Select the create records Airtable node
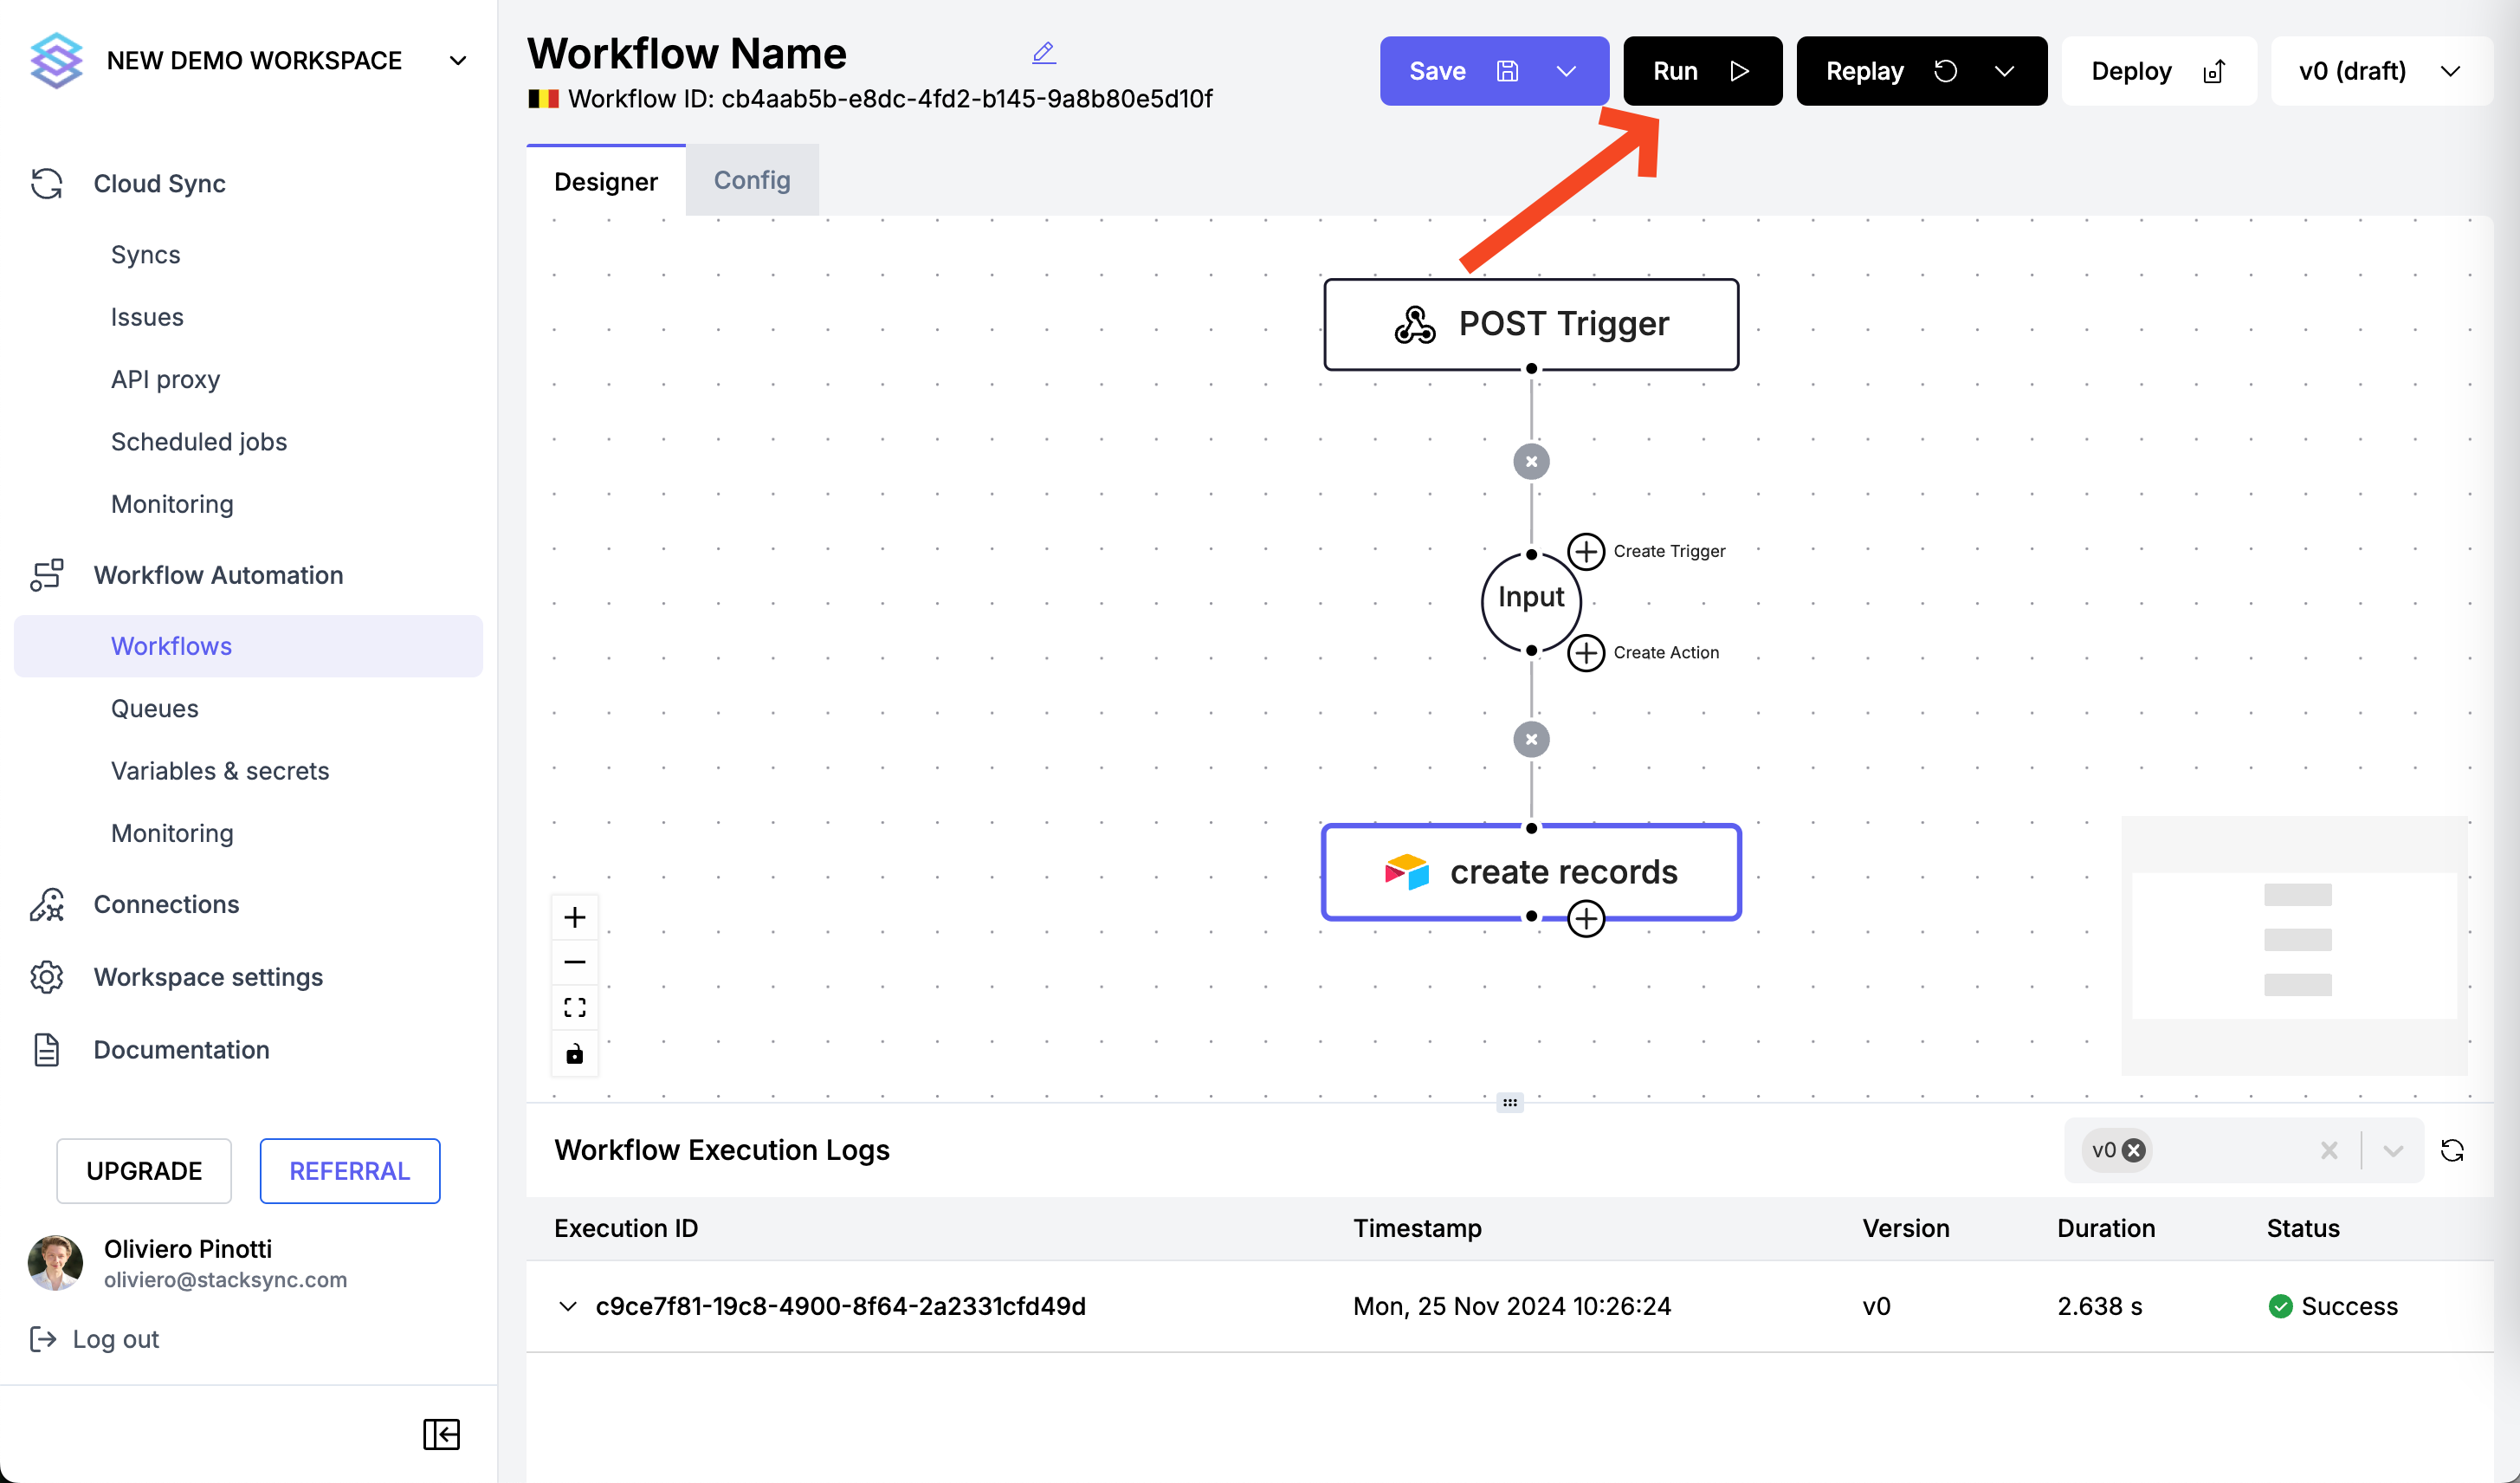Viewport: 2520px width, 1483px height. pyautogui.click(x=1530, y=872)
